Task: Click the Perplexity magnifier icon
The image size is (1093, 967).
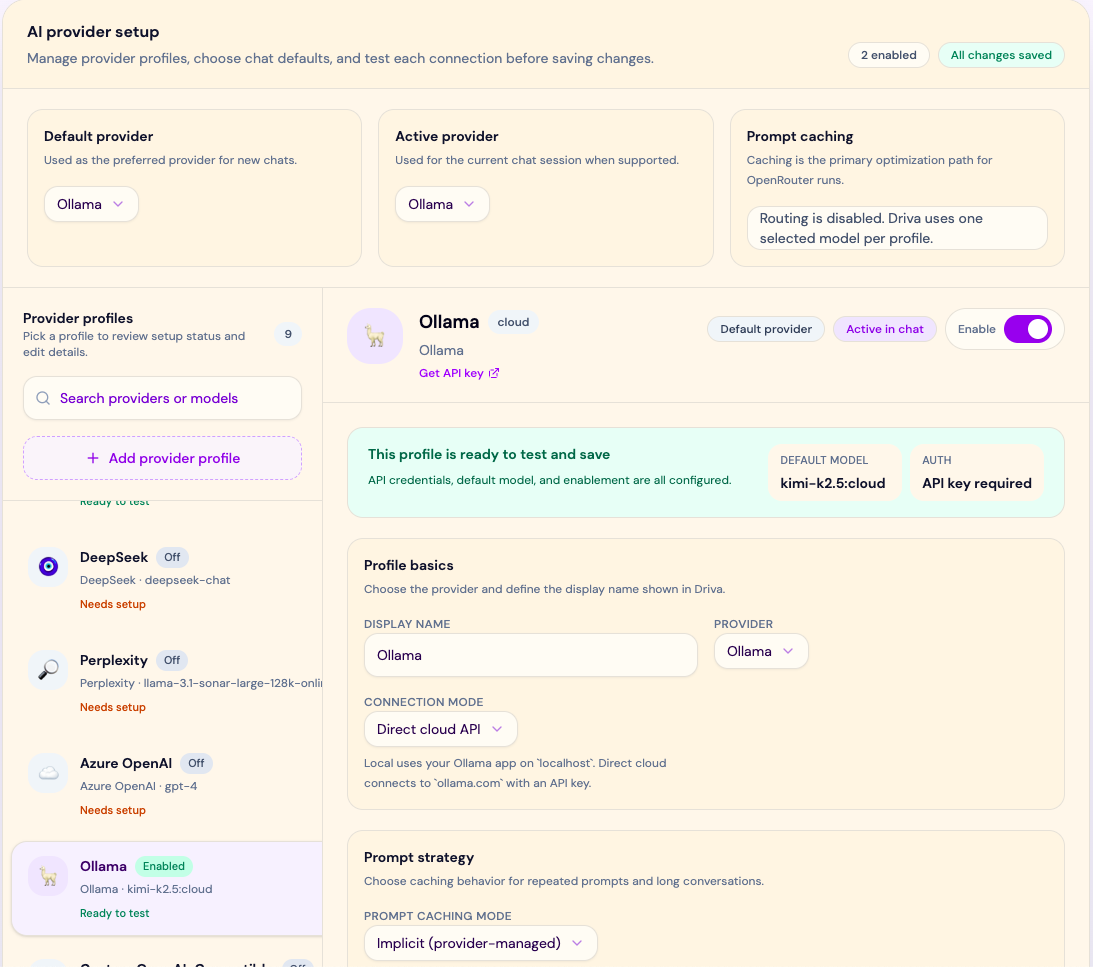Action: click(48, 670)
